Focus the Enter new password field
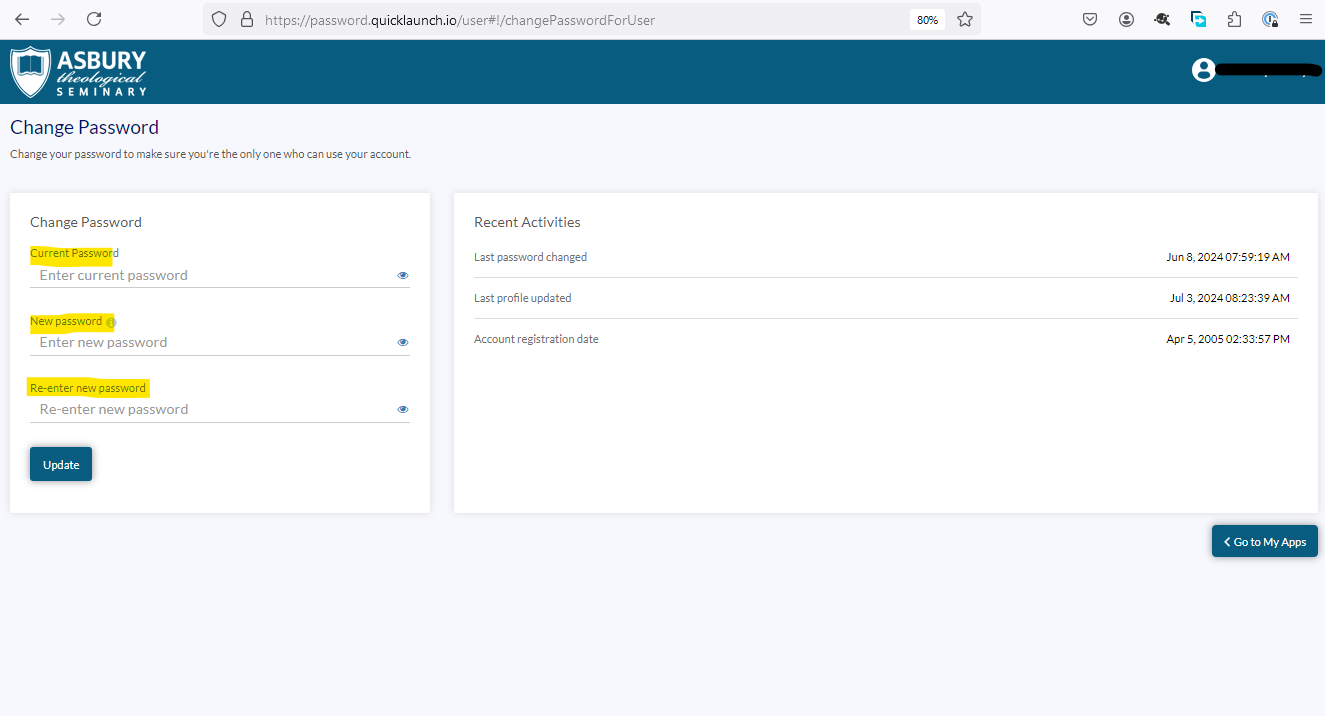The width and height of the screenshot is (1325, 716). (x=210, y=342)
